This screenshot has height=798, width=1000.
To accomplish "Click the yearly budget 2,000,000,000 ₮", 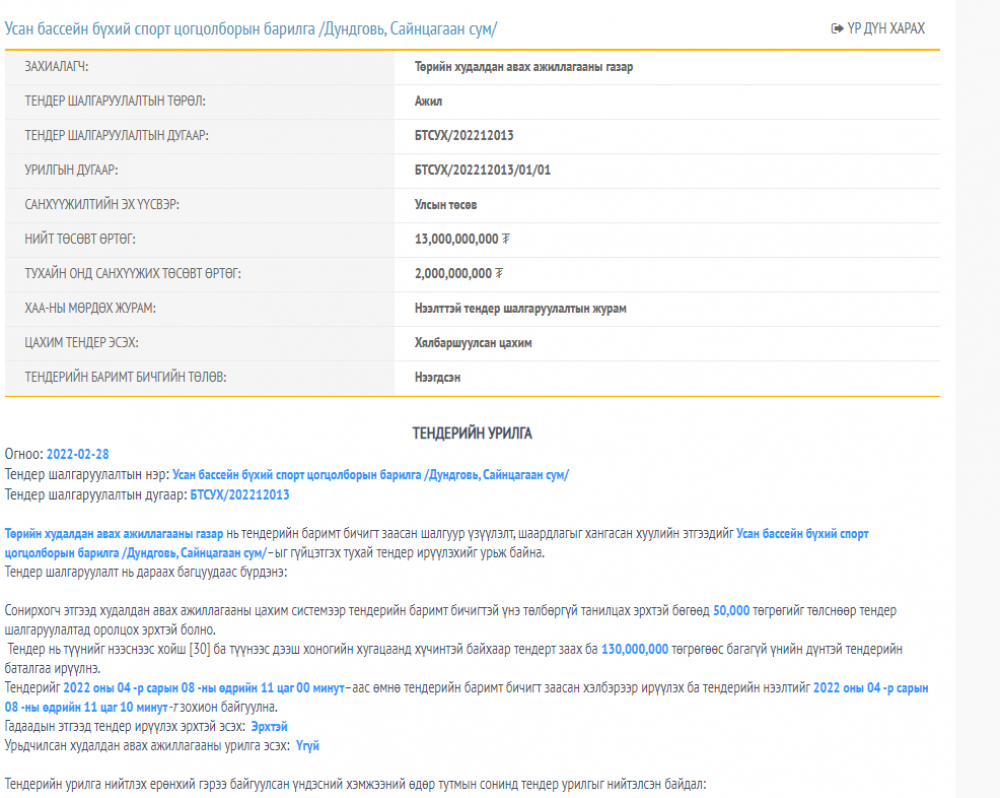I will pyautogui.click(x=458, y=274).
